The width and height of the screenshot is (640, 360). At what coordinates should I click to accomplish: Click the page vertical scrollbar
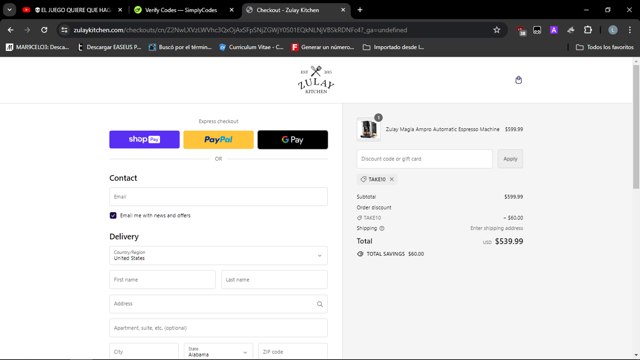click(x=636, y=127)
